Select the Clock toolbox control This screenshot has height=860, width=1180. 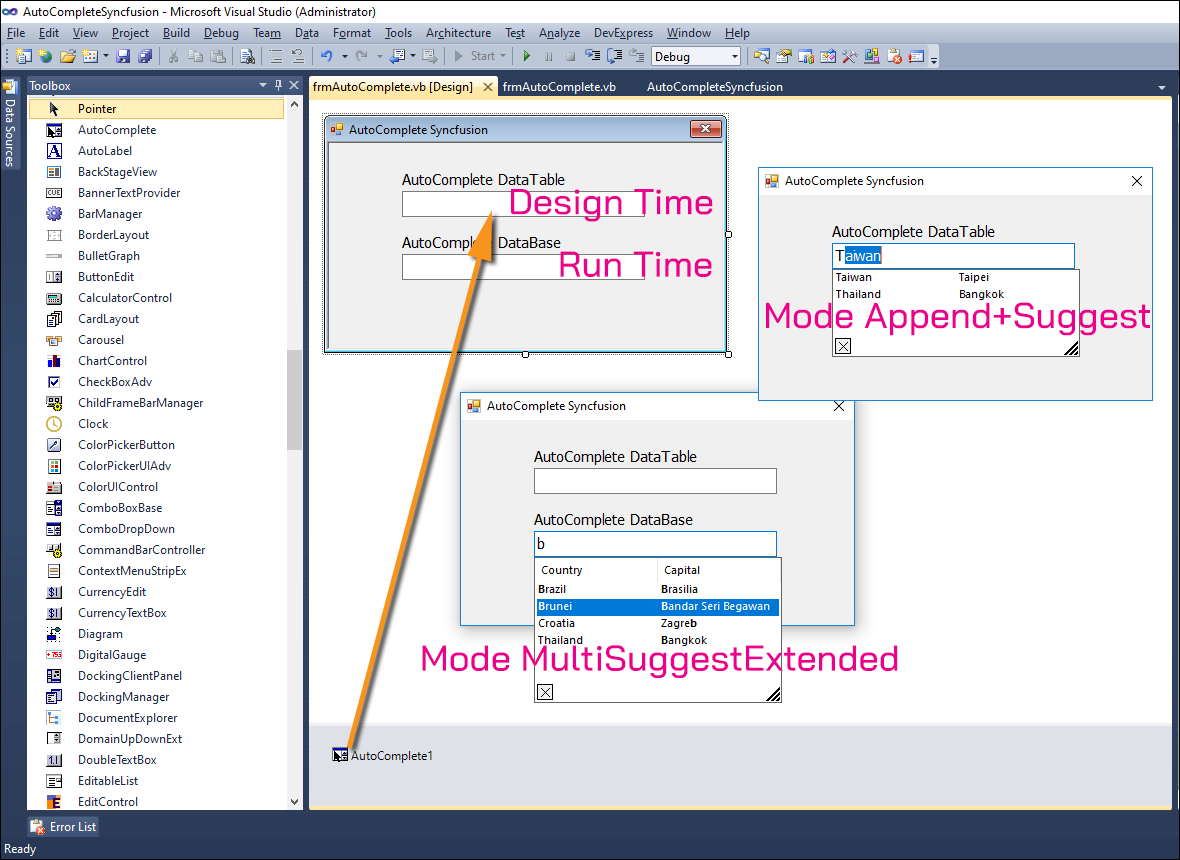157,424
